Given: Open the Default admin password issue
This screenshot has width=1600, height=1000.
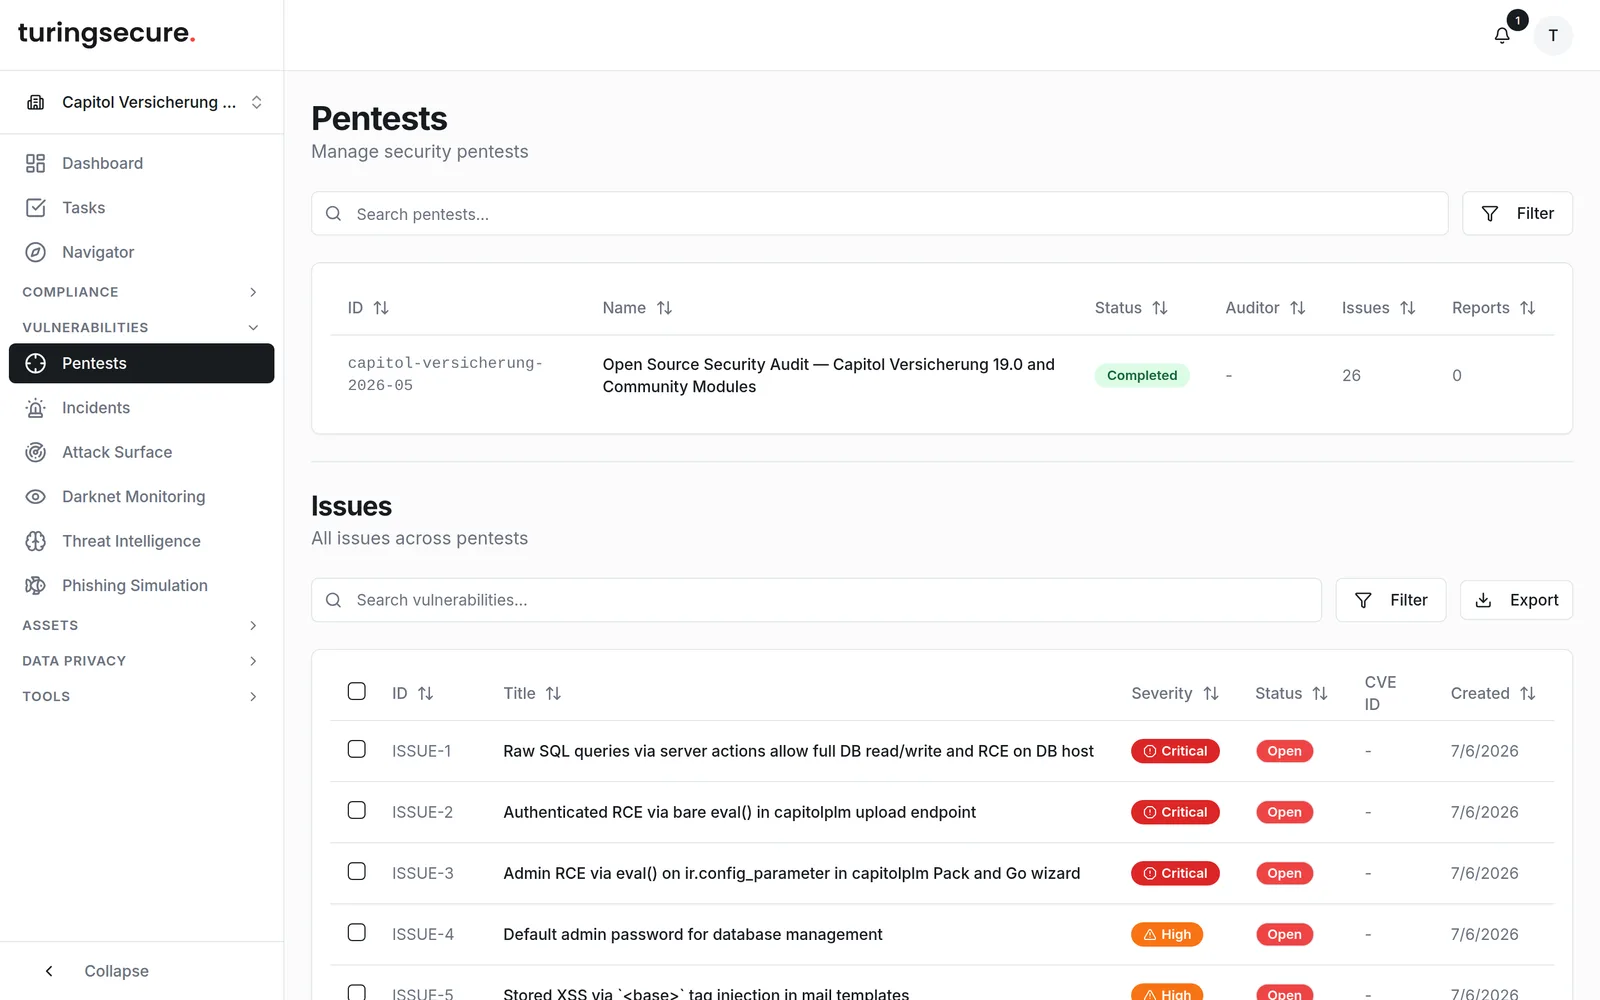Looking at the screenshot, I should tap(693, 934).
